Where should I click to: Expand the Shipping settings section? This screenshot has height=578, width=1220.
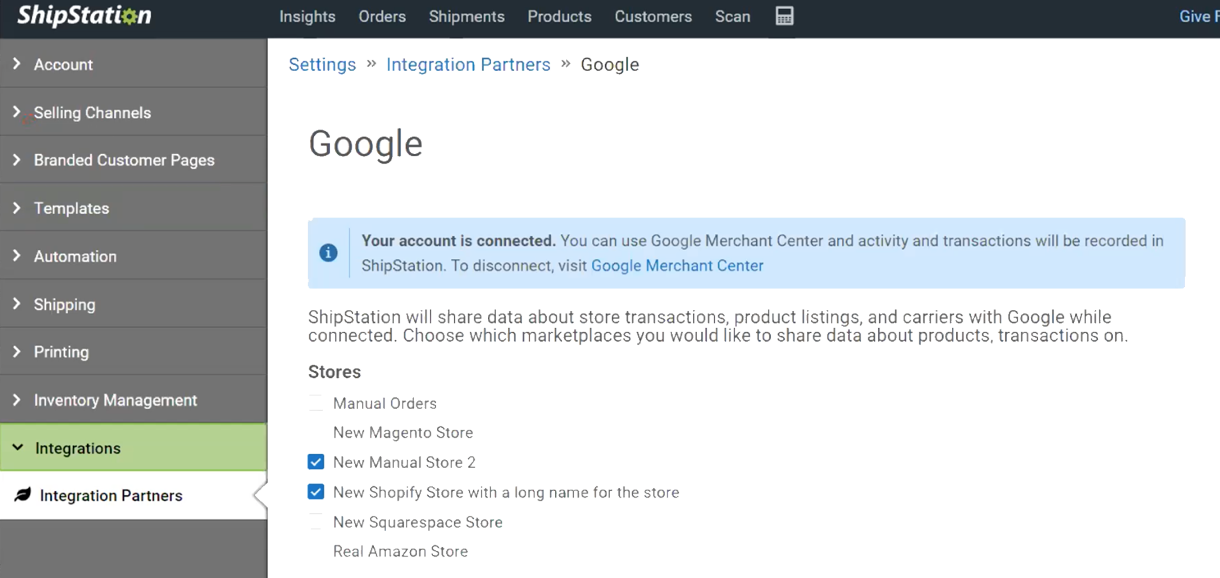[x=62, y=304]
